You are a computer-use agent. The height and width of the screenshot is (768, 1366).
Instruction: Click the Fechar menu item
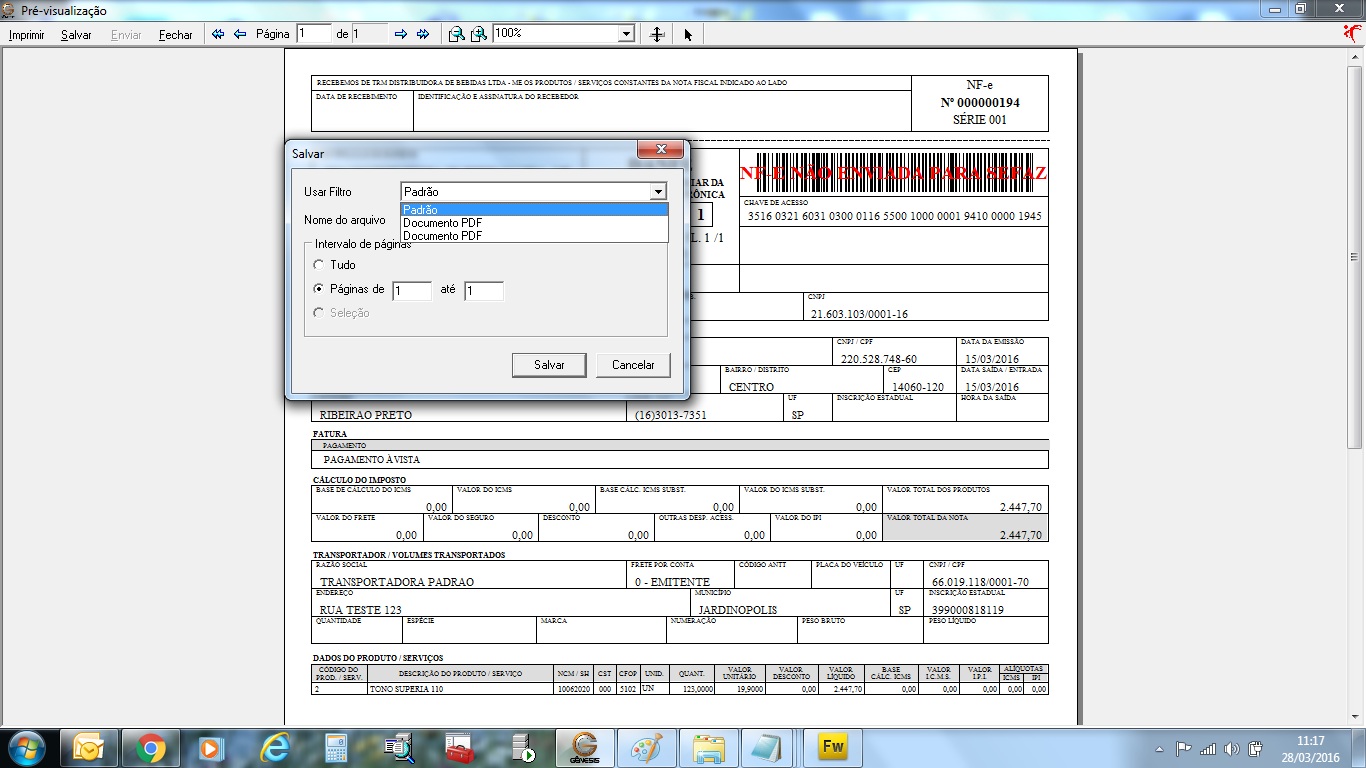(176, 35)
